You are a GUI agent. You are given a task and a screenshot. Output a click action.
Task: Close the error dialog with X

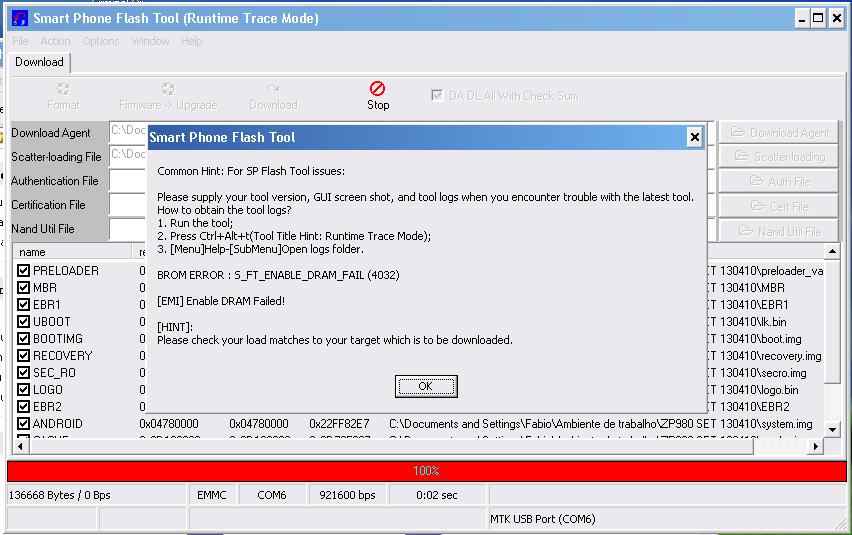694,137
